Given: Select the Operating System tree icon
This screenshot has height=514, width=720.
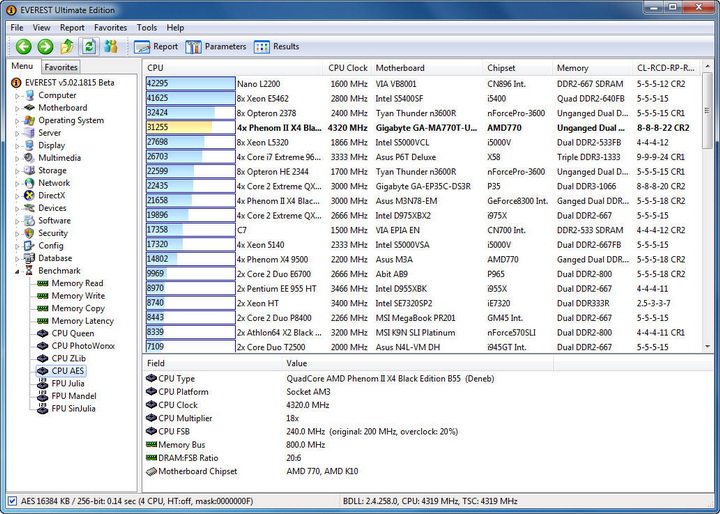Looking at the screenshot, I should tap(29, 120).
